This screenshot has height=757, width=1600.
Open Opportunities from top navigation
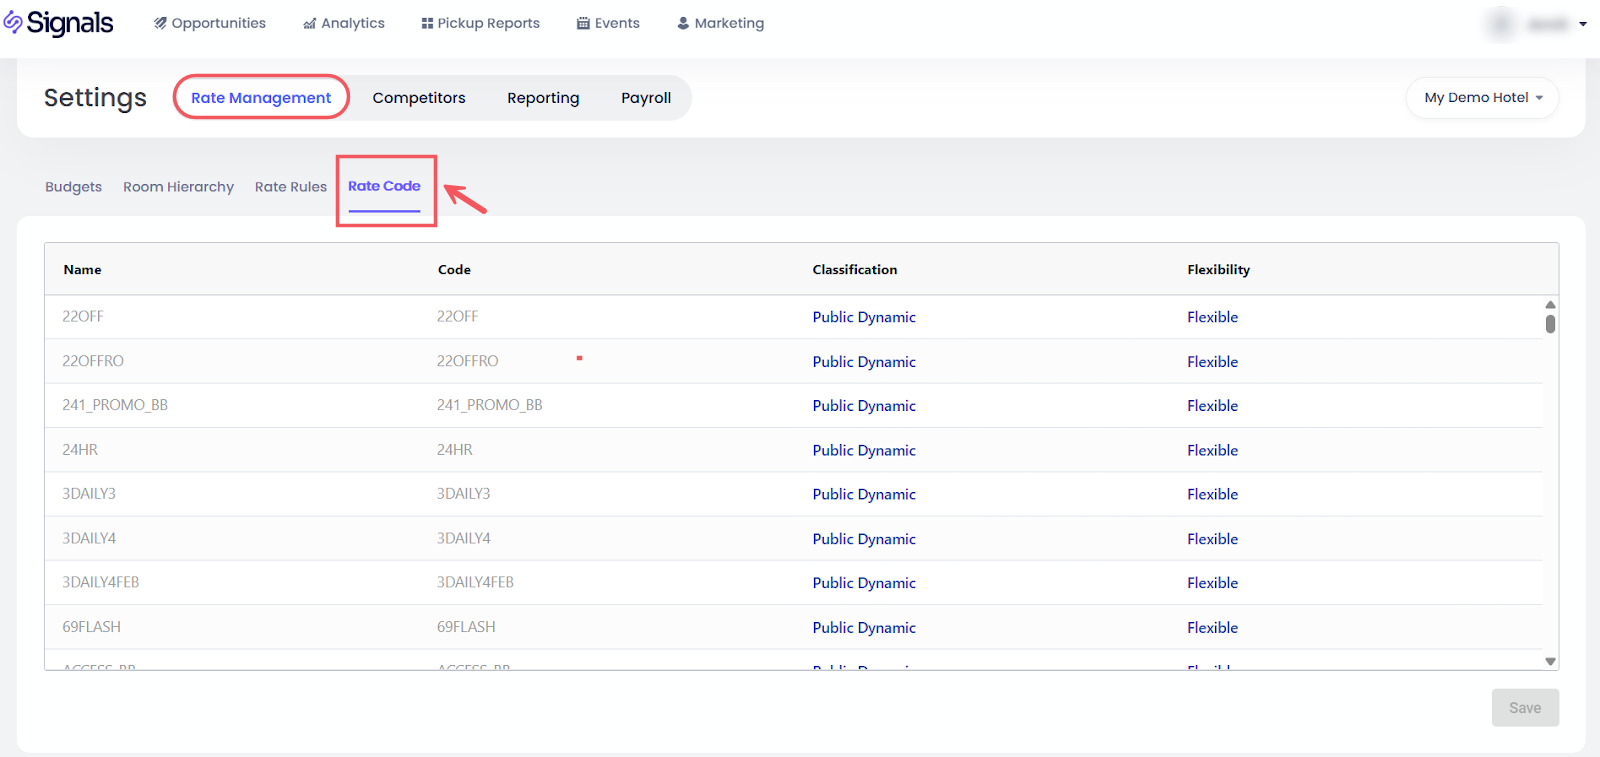tap(209, 23)
